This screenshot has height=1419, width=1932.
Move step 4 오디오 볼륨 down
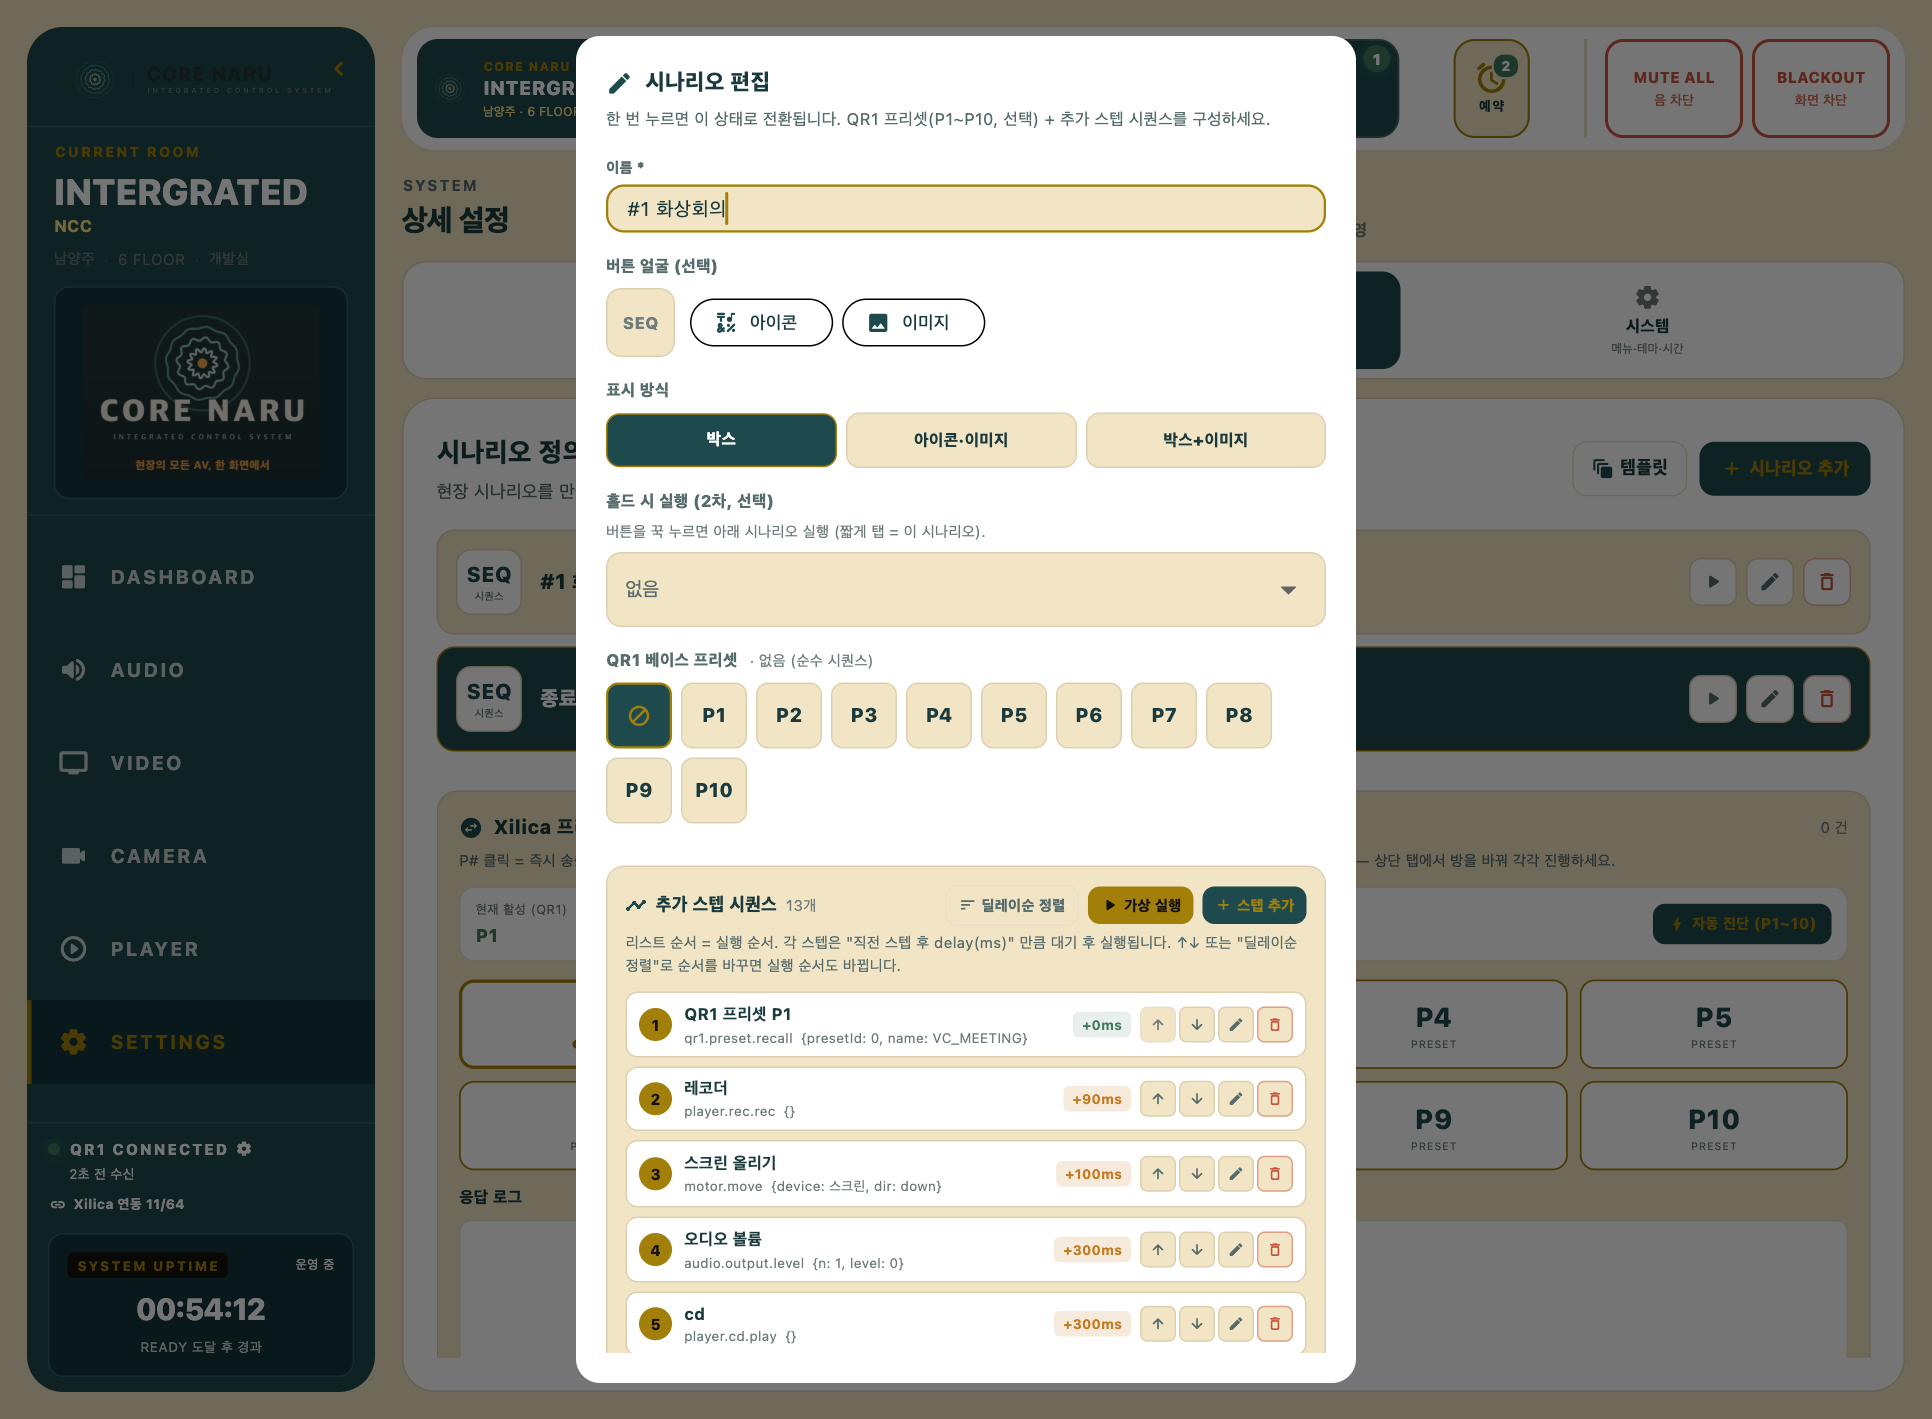1196,1250
